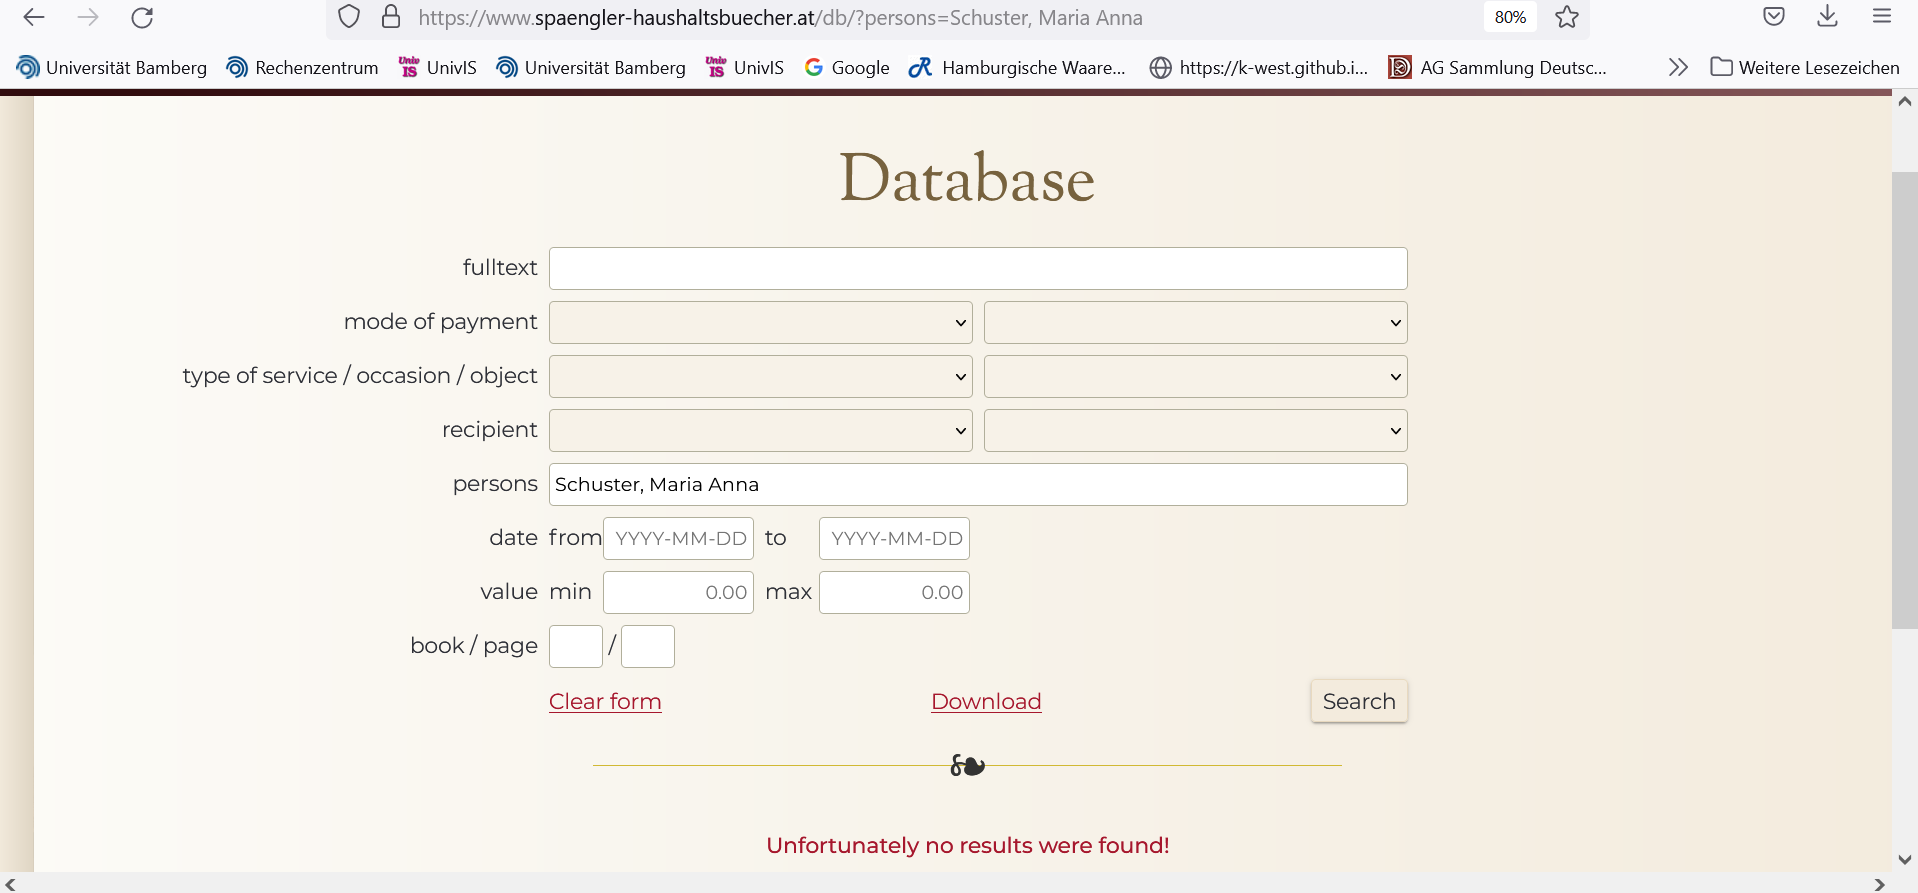
Task: Click the no results found message
Action: pyautogui.click(x=968, y=845)
